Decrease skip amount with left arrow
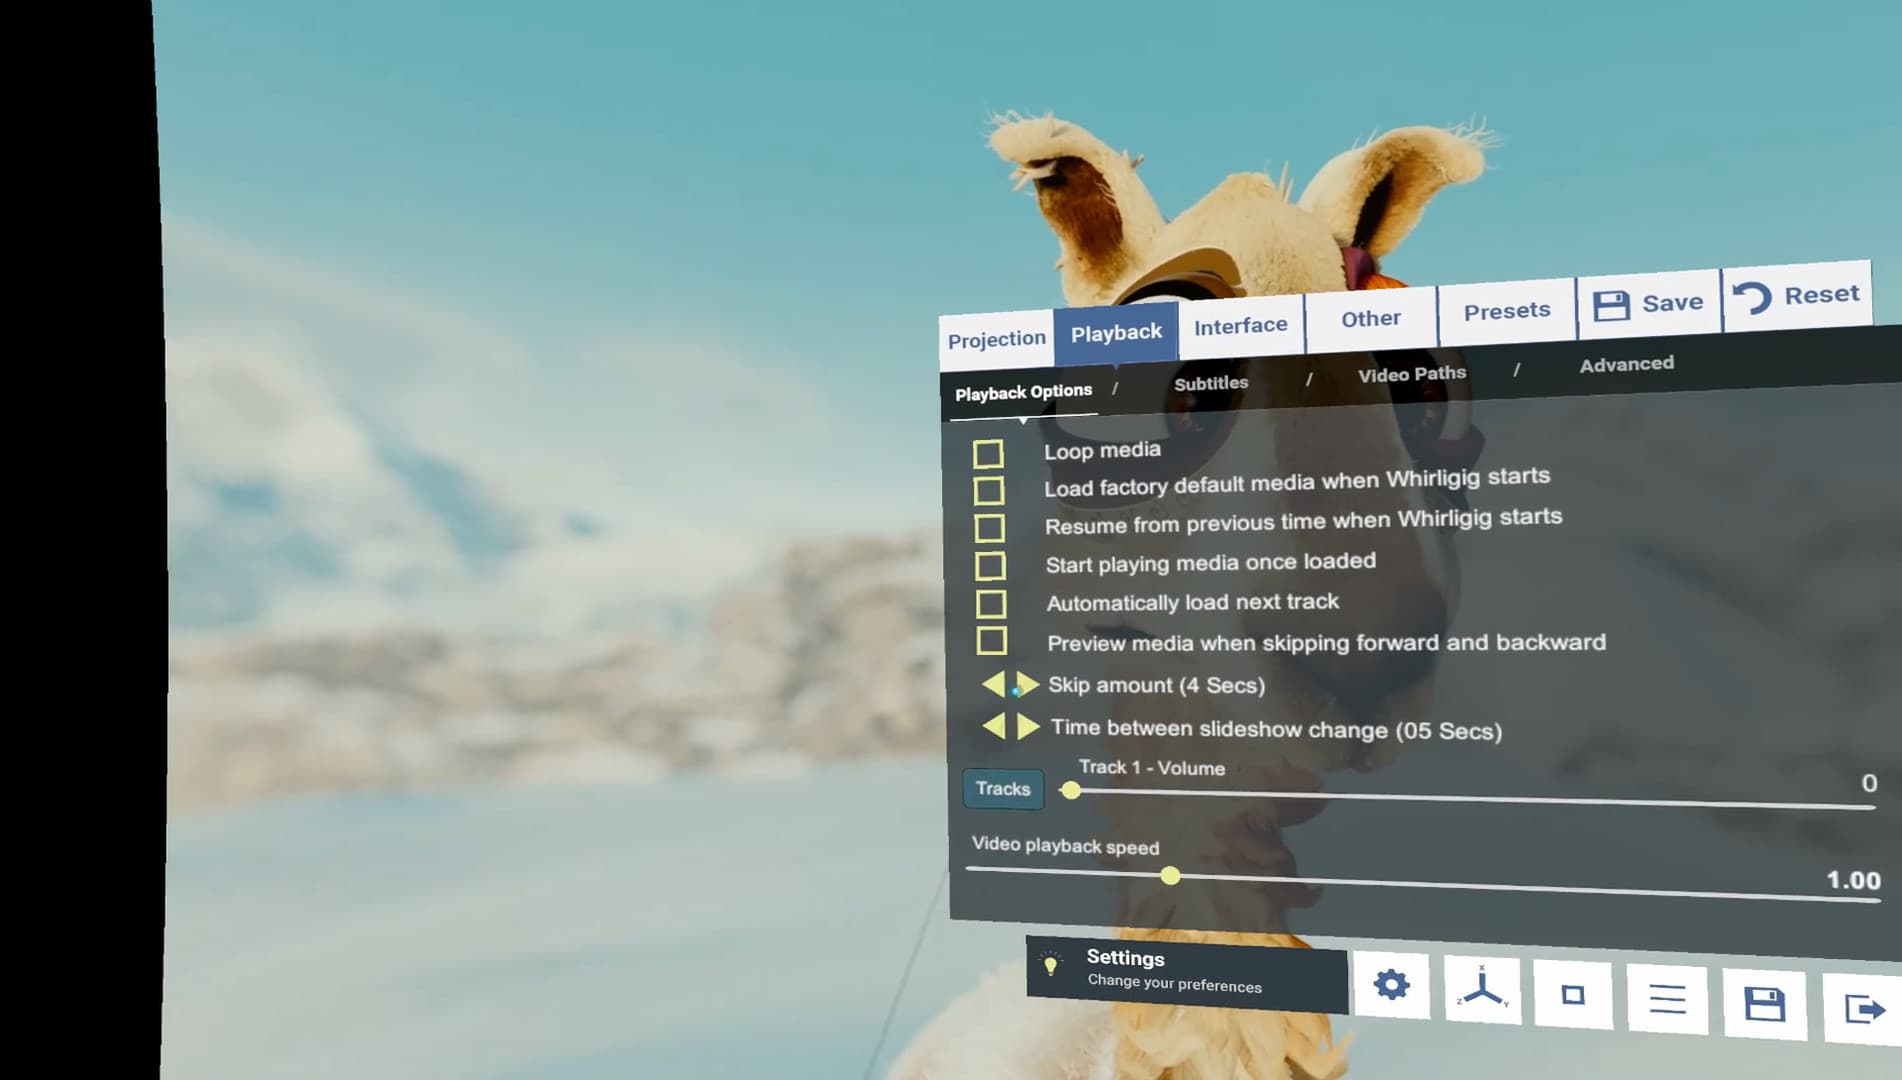 (993, 684)
